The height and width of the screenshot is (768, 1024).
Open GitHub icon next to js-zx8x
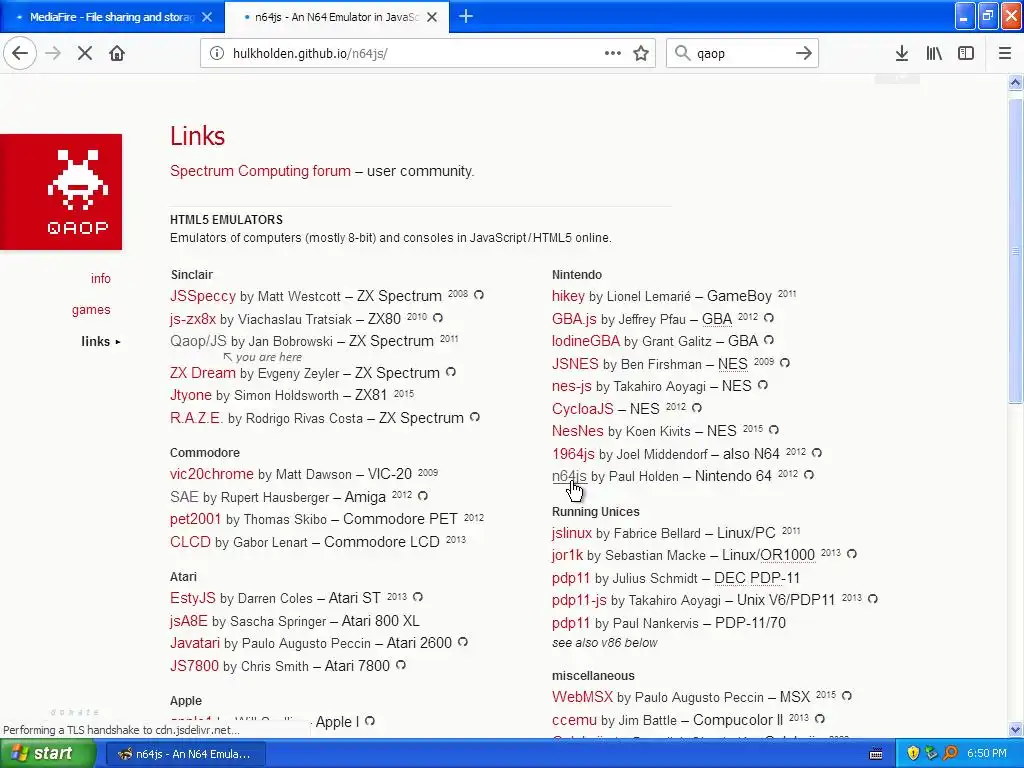438,317
